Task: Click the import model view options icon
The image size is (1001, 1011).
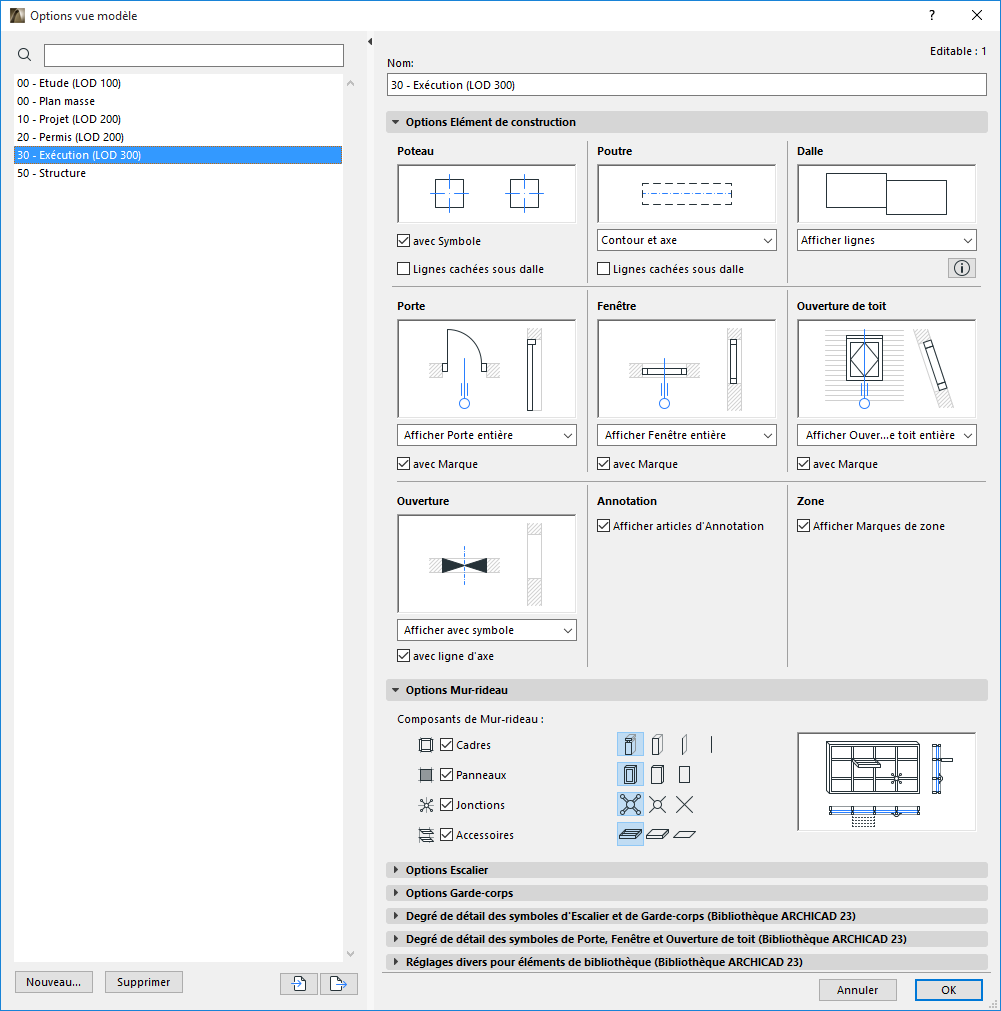Action: coord(298,983)
